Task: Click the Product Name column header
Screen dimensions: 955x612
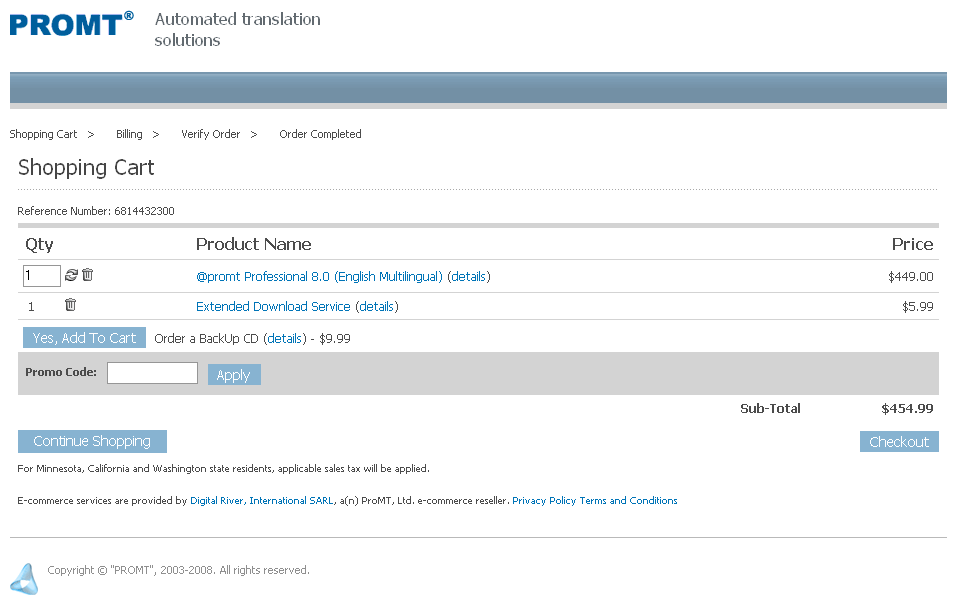Action: pyautogui.click(x=253, y=244)
